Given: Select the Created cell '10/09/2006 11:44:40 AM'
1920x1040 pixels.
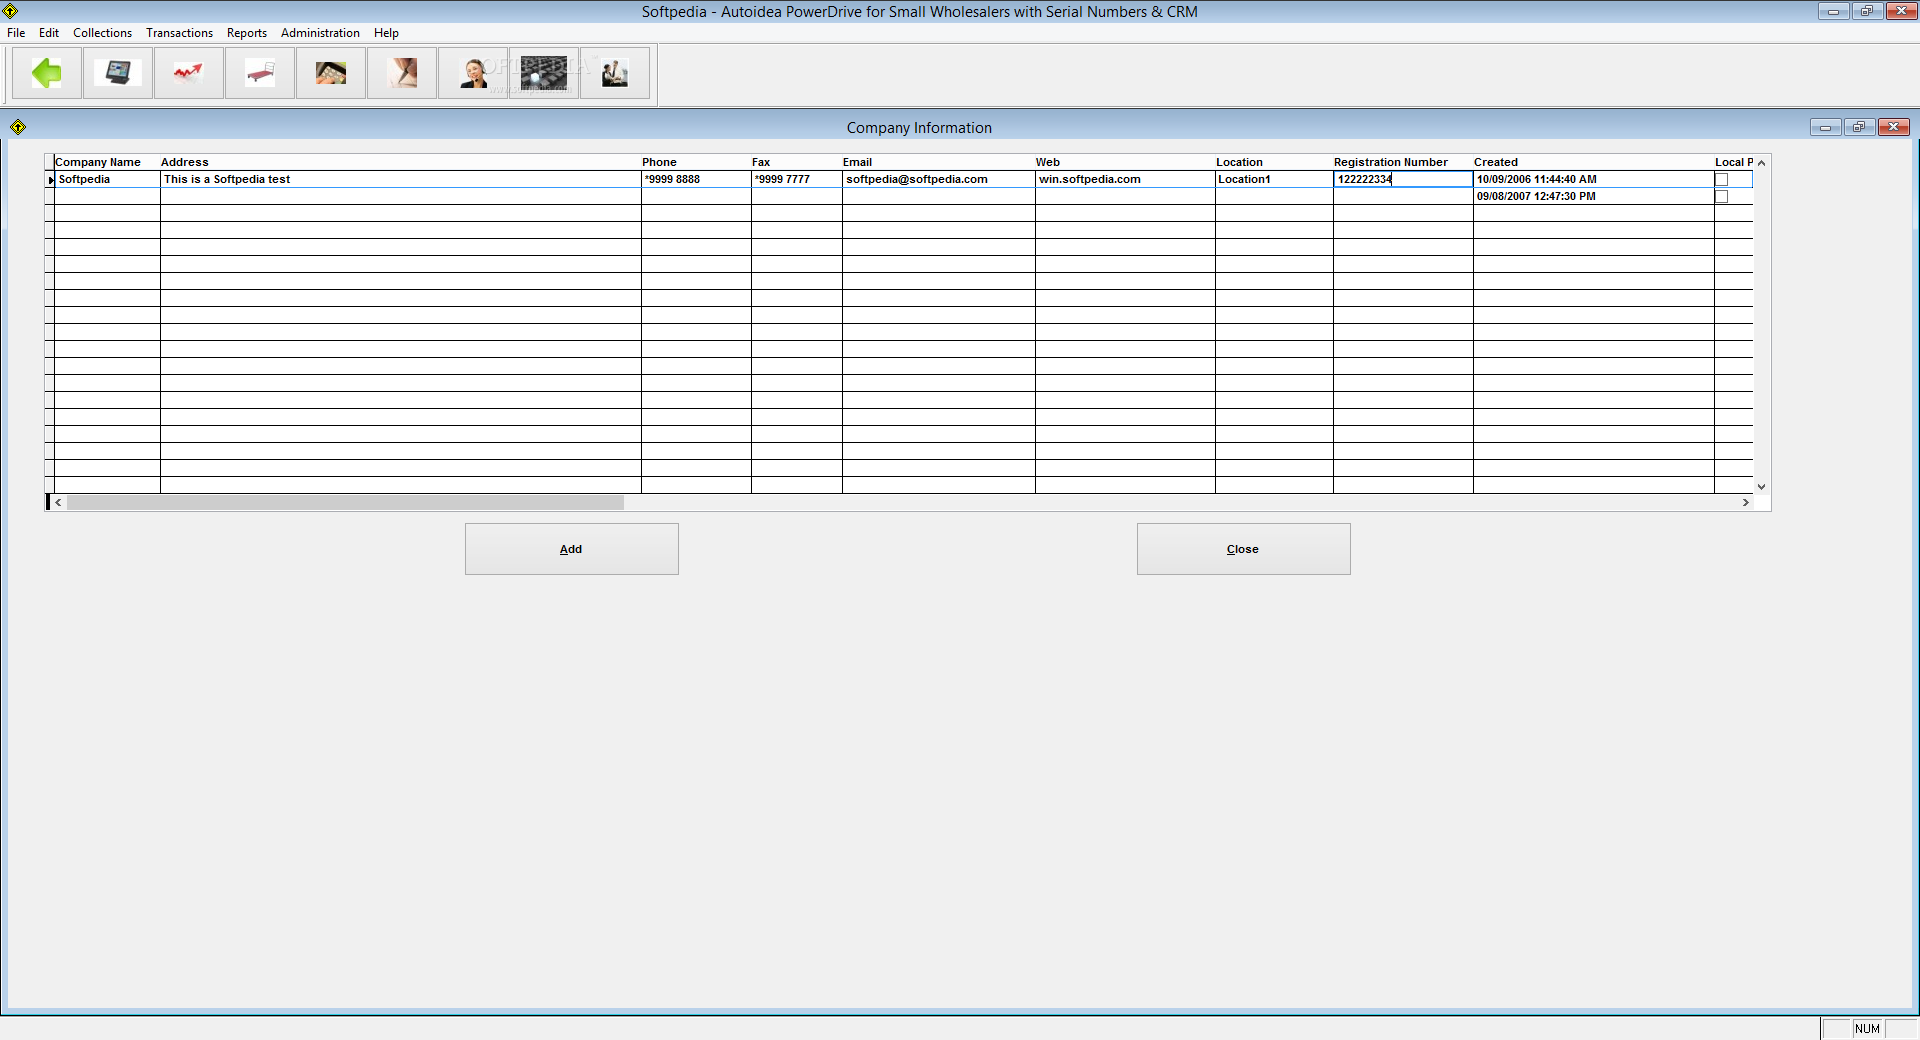Looking at the screenshot, I should pos(1594,180).
